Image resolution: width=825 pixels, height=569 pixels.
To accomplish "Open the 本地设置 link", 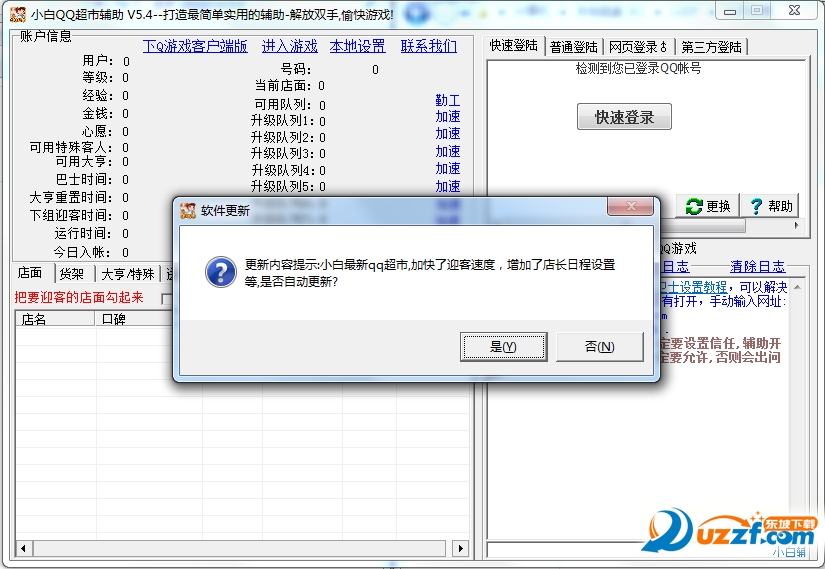I will click(x=357, y=46).
